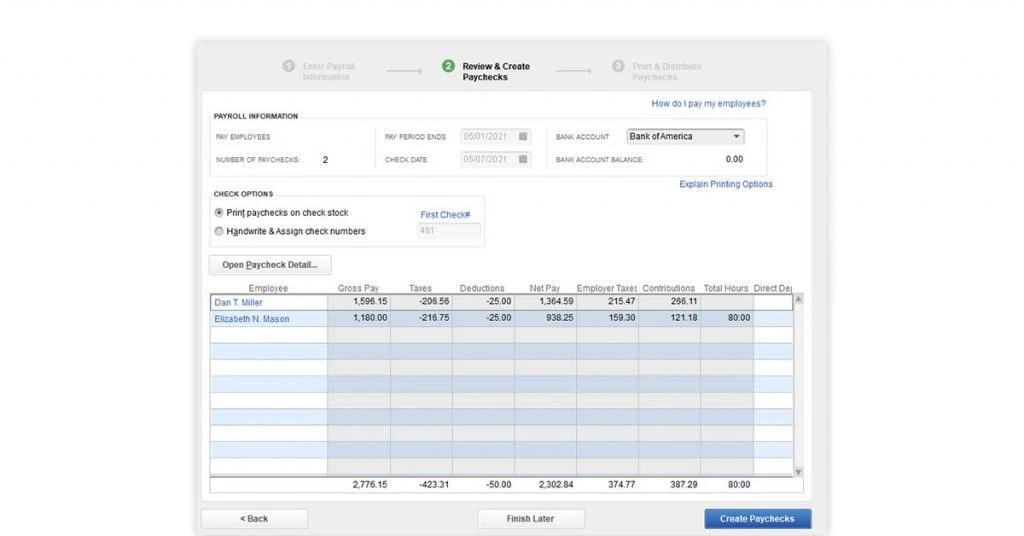Click the Create Paychecks button
This screenshot has height=536, width=1024.
(x=758, y=518)
